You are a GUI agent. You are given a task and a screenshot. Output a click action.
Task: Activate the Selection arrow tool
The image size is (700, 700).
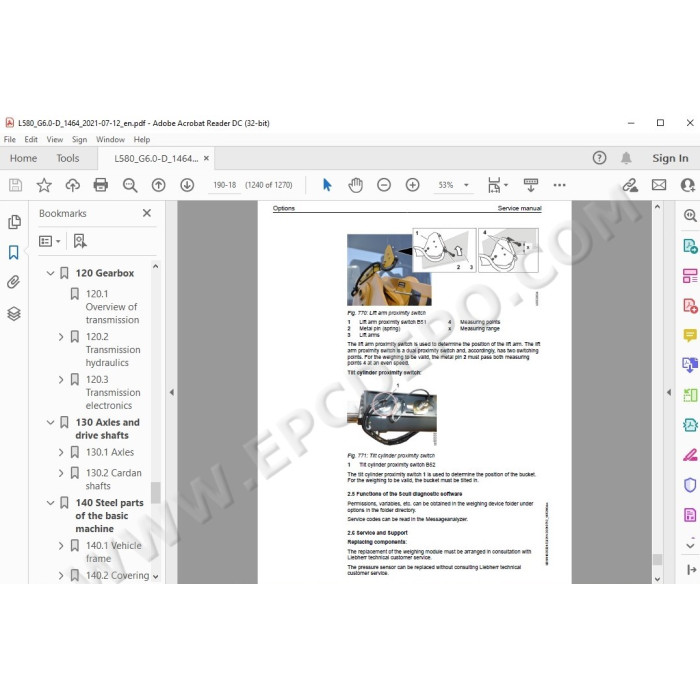(x=327, y=185)
